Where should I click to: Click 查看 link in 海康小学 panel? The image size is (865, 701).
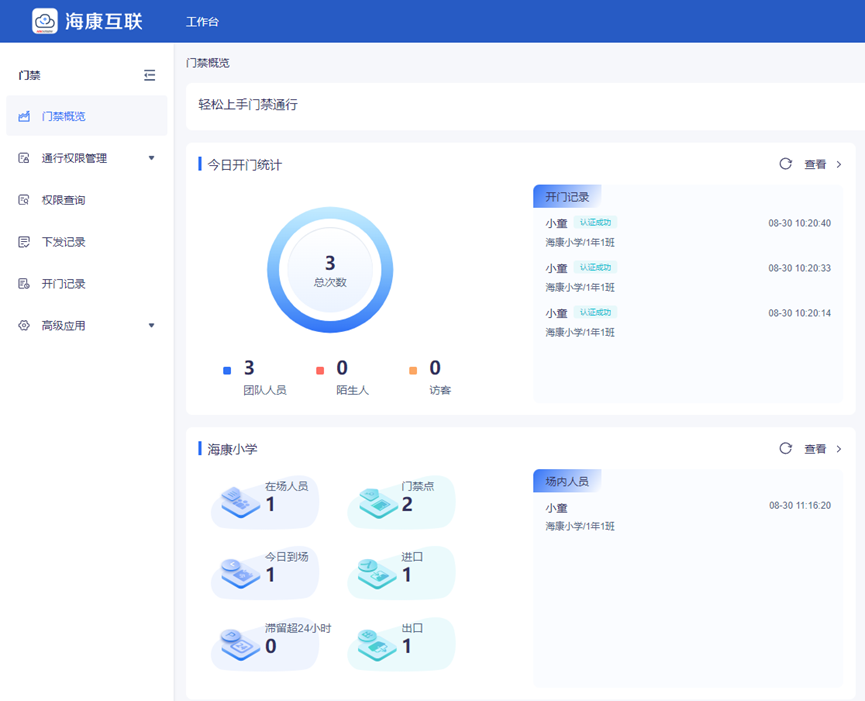click(x=815, y=449)
